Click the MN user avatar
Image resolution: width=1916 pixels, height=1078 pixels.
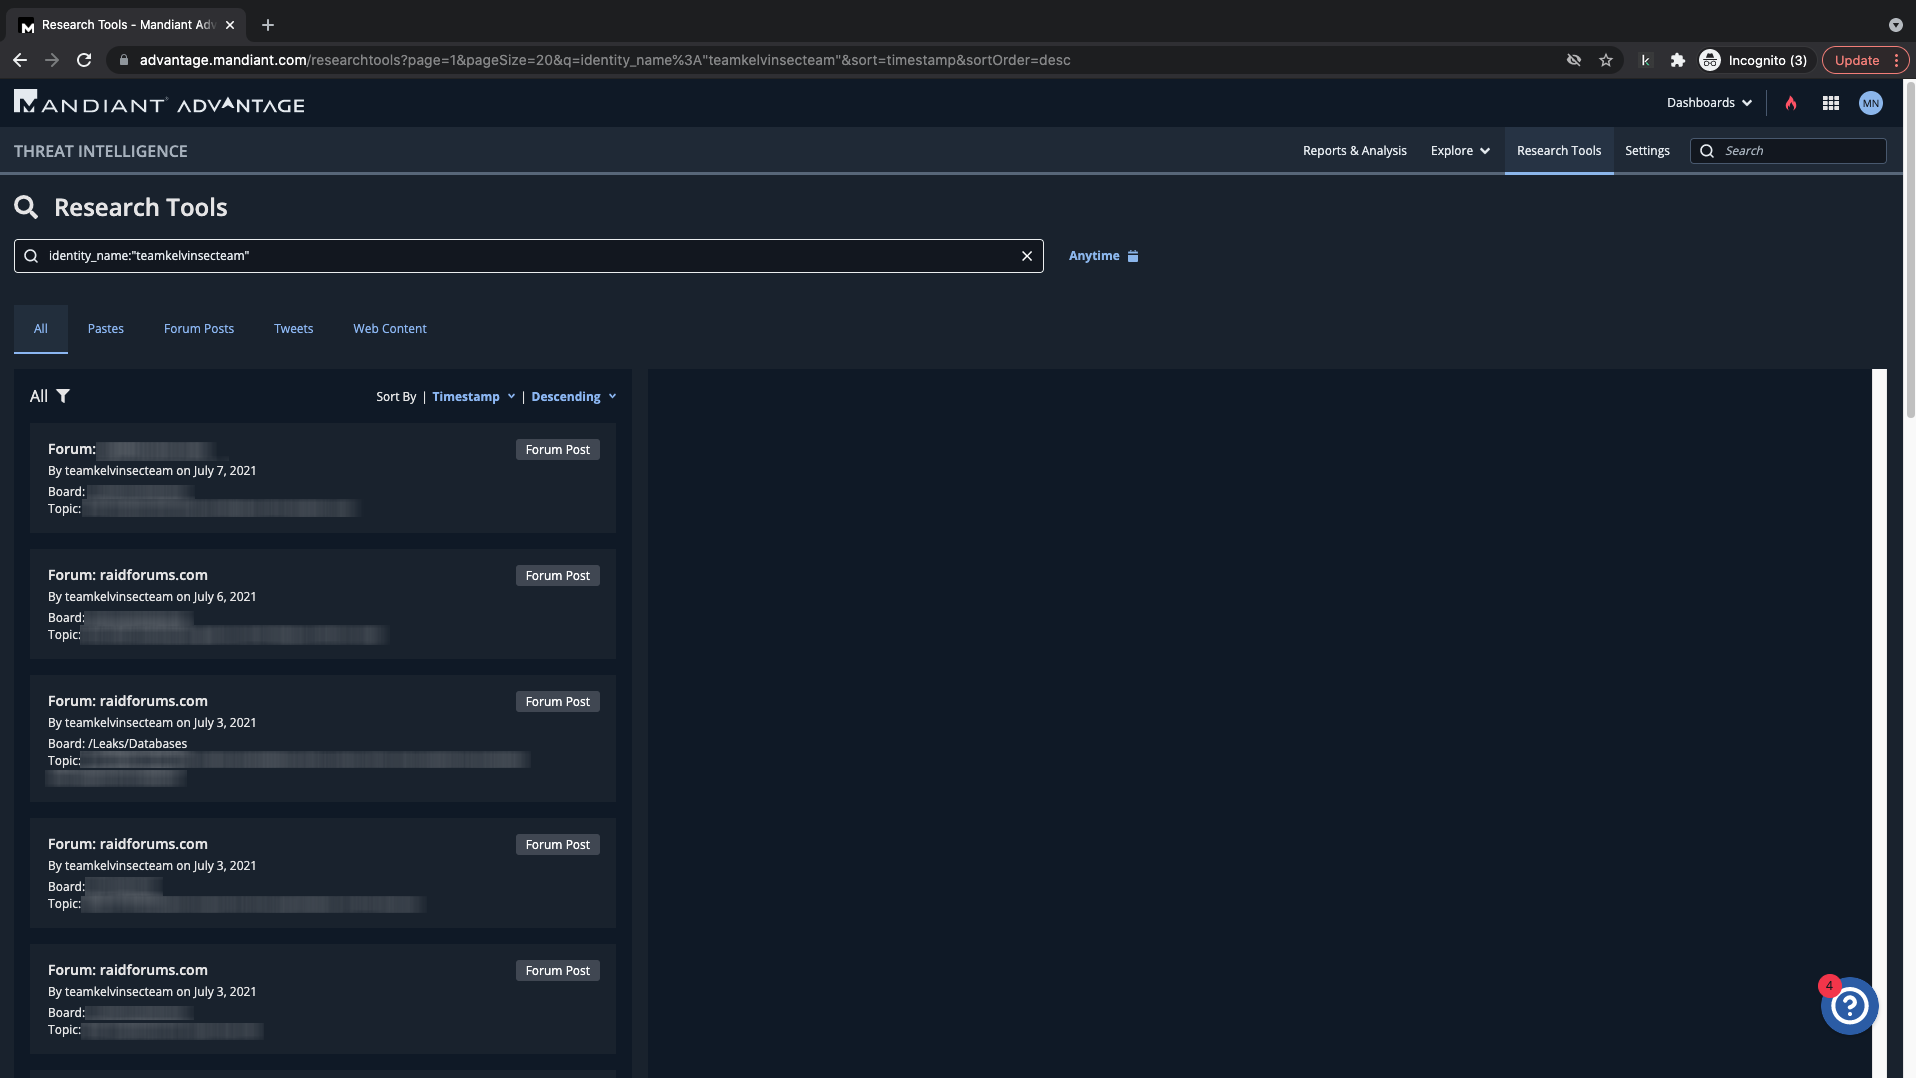[x=1870, y=103]
